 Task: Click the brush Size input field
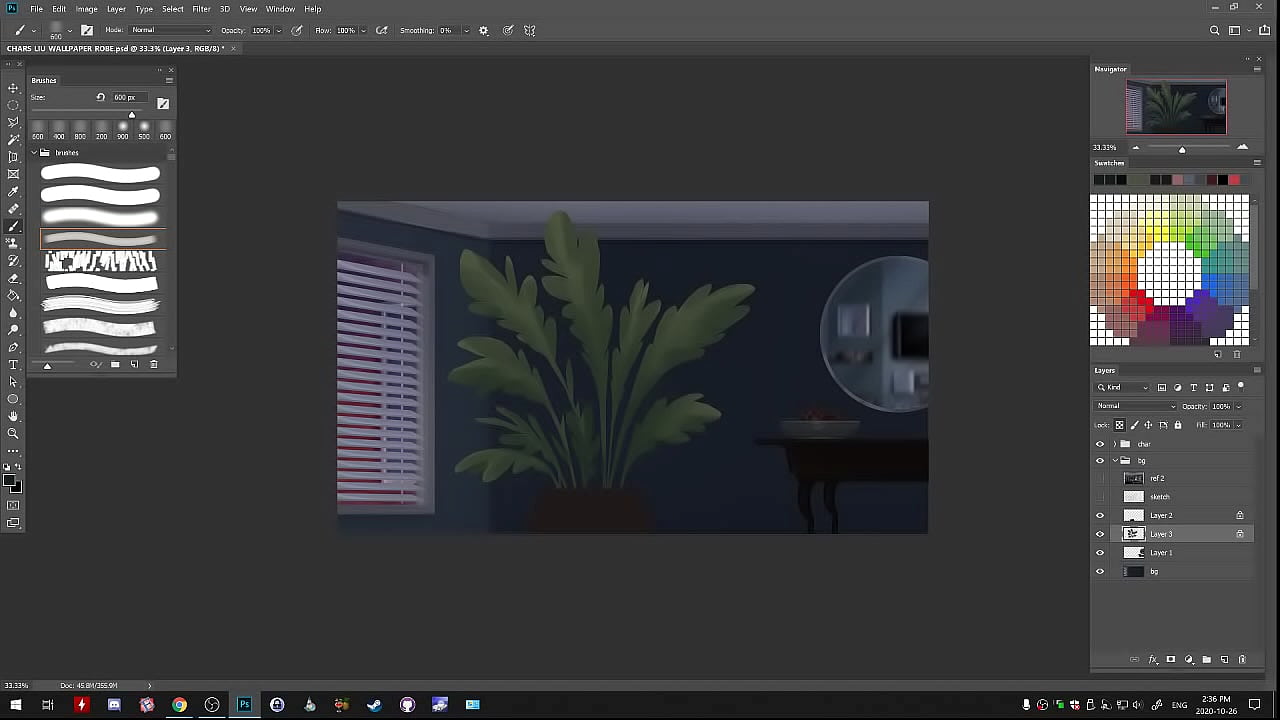click(x=125, y=97)
